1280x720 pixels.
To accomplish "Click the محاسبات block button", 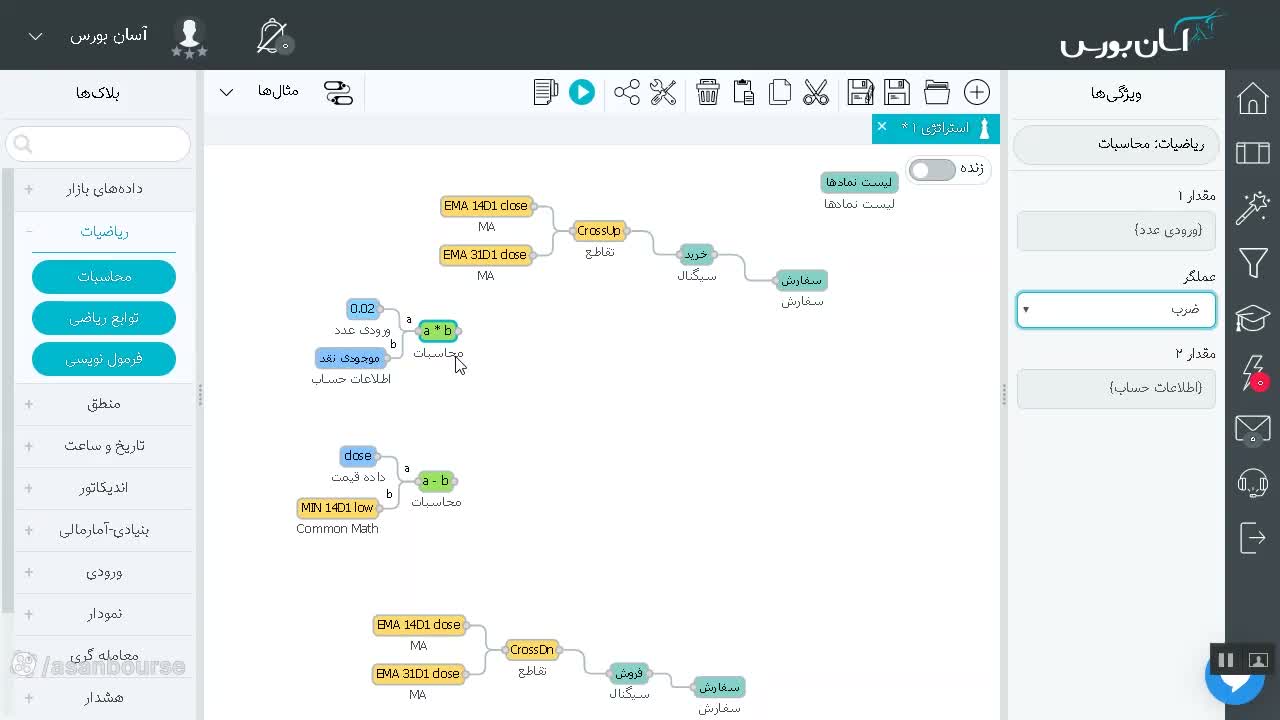I will pos(104,277).
